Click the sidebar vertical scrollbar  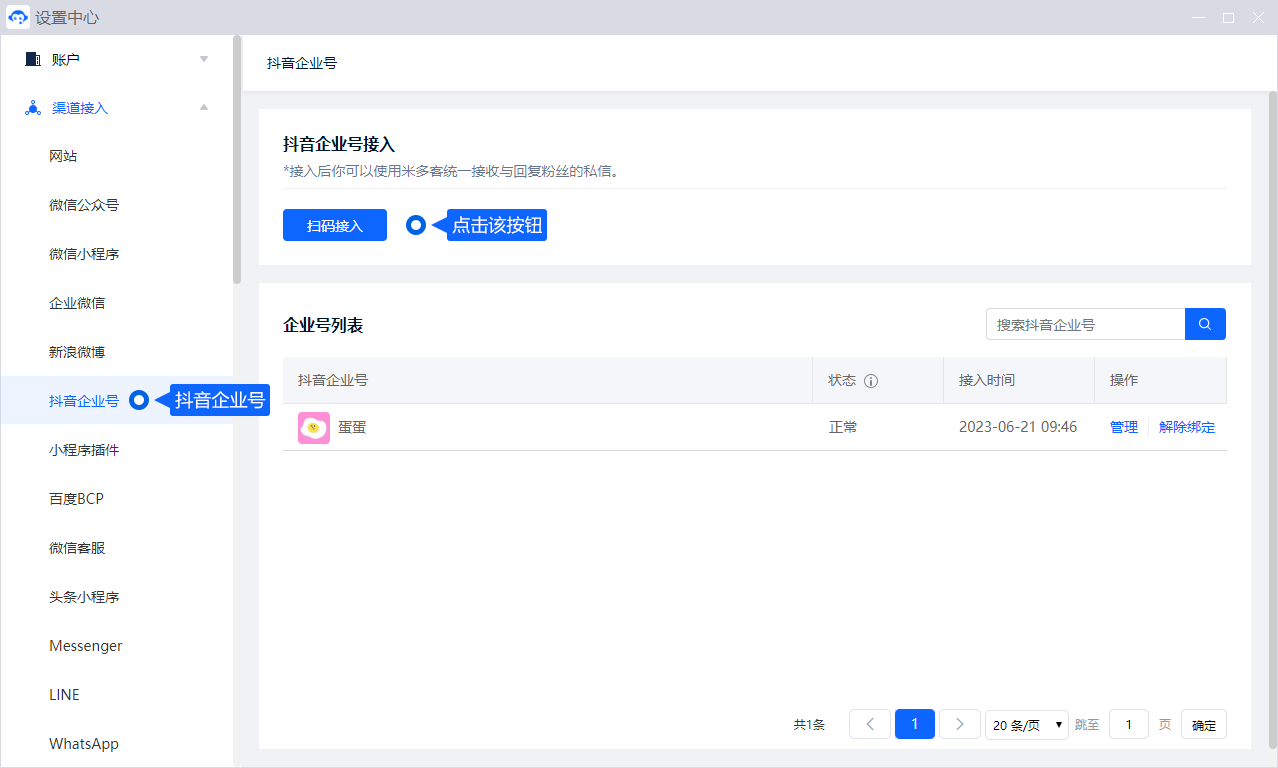click(x=237, y=160)
